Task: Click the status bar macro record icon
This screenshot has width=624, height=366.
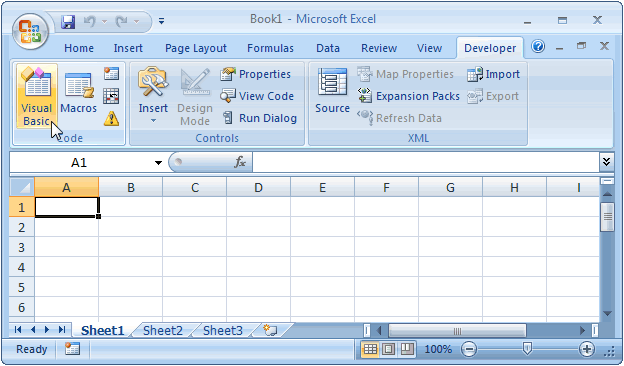Action: (x=72, y=349)
